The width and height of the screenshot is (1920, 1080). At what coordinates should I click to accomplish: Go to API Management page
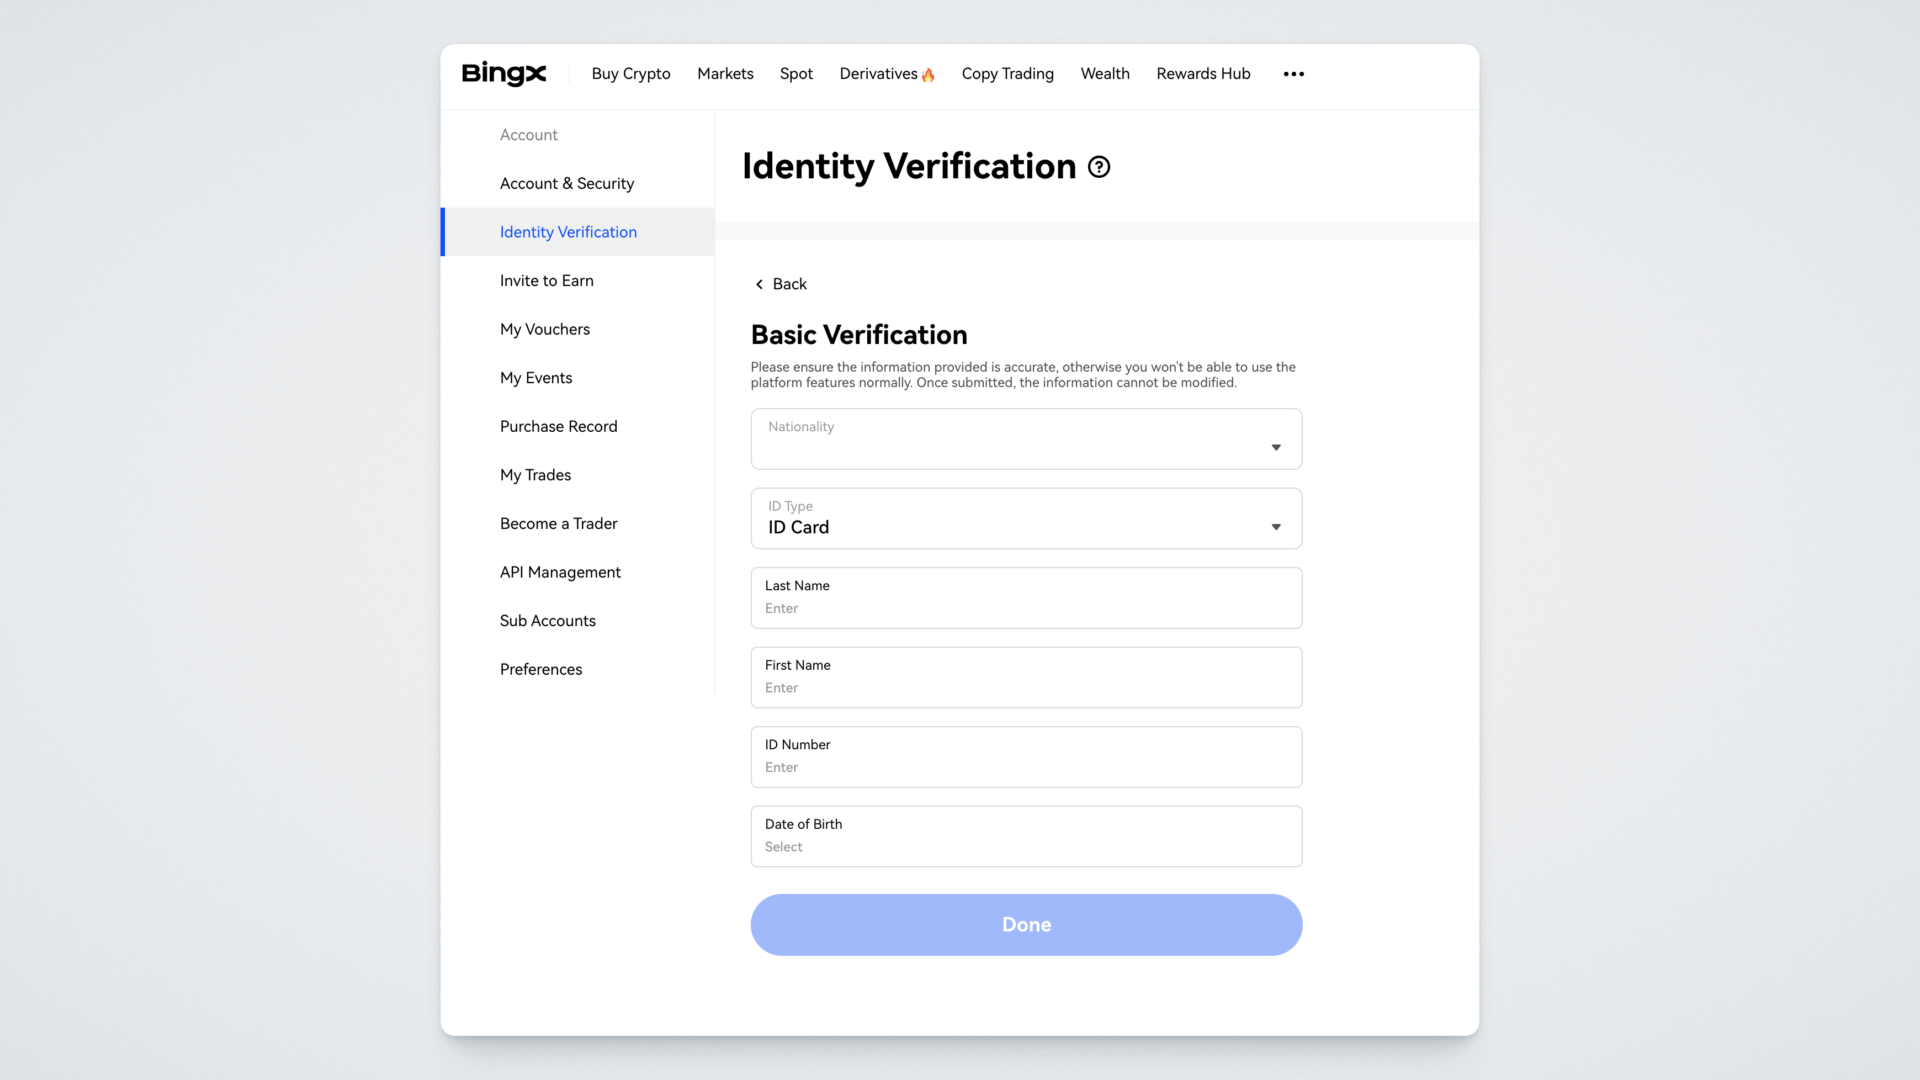tap(560, 572)
